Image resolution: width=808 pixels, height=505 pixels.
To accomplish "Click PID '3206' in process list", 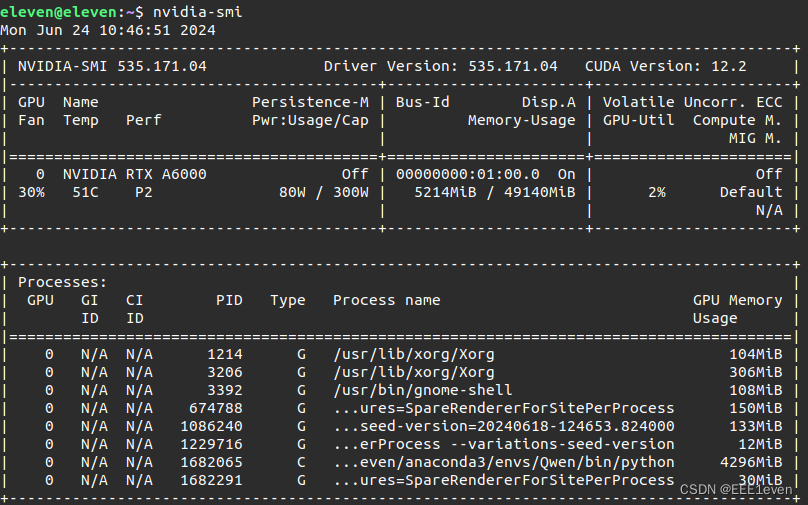I will [225, 373].
